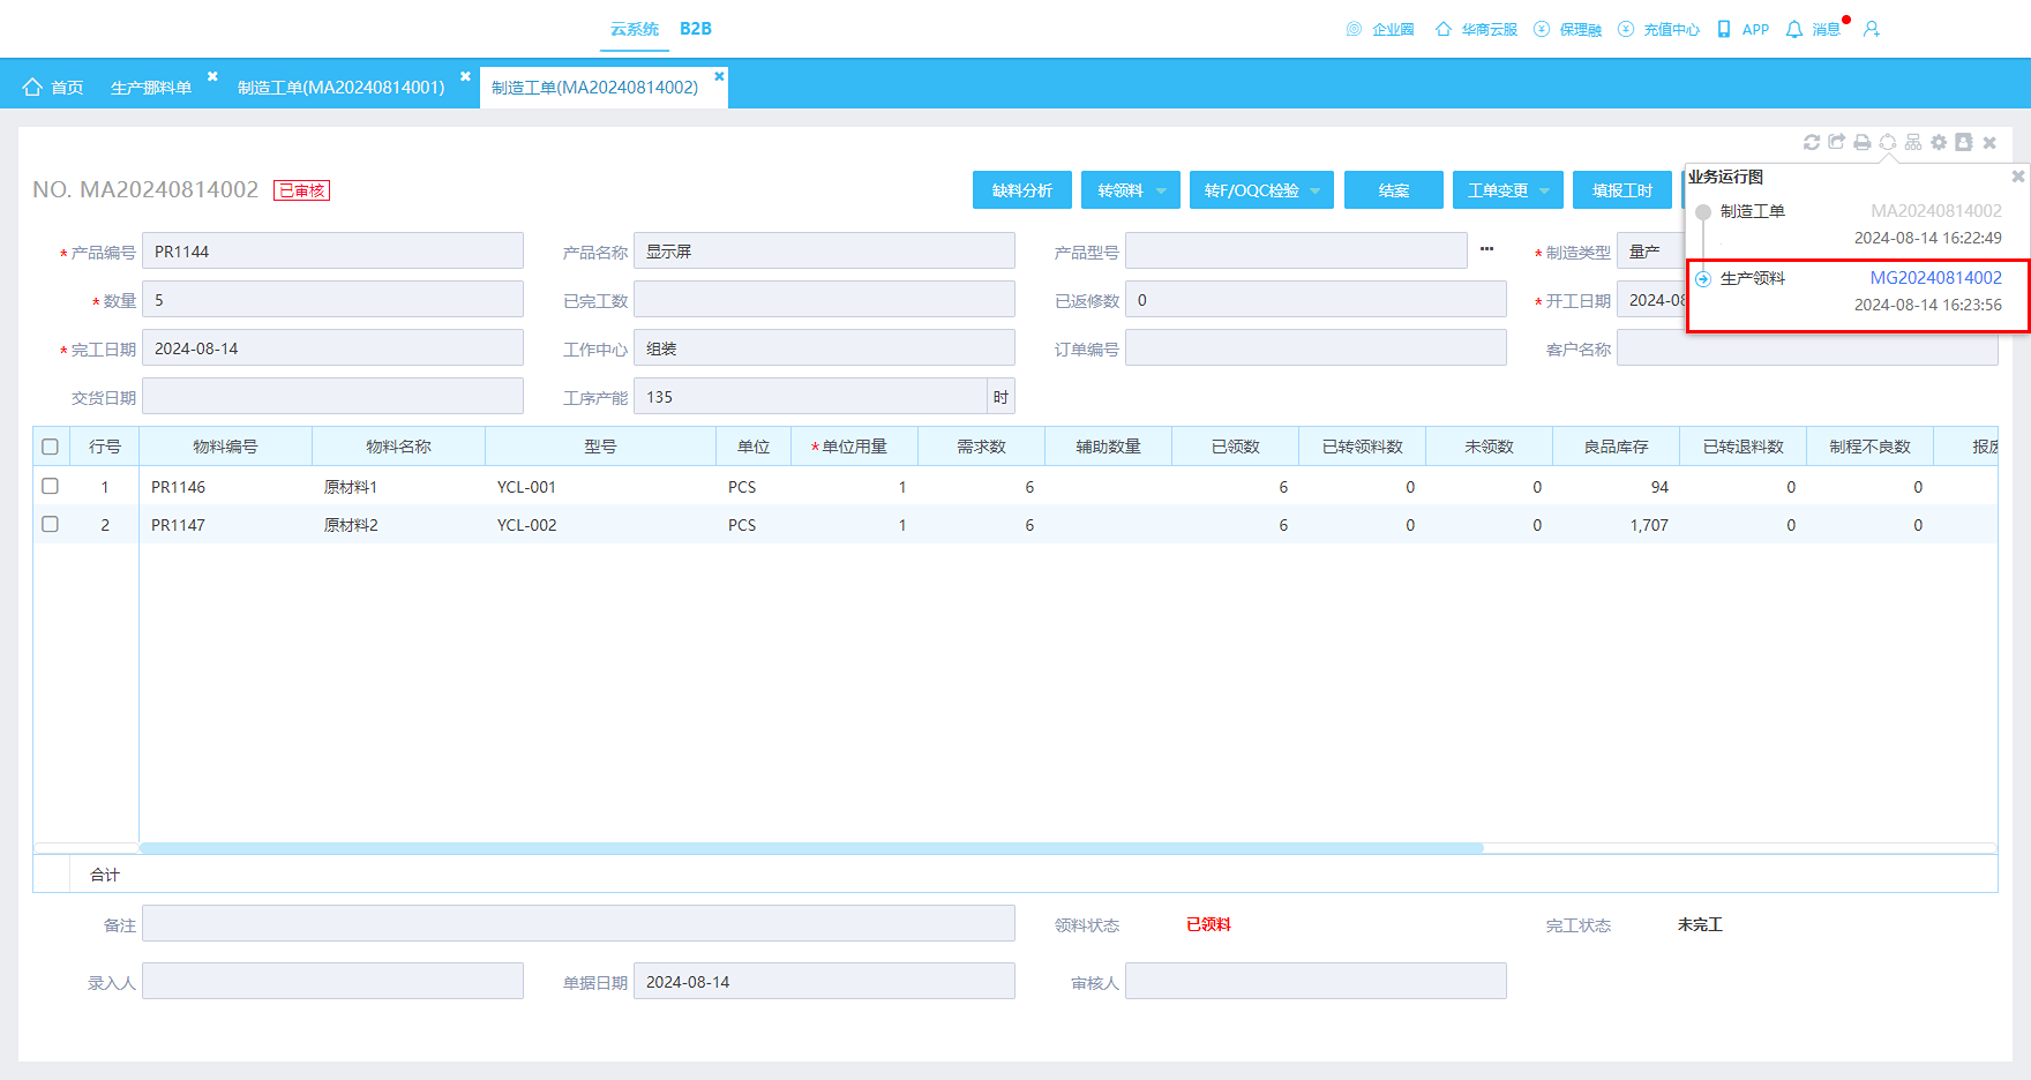This screenshot has width=2031, height=1080.
Task: Open 华商云服 in the top bar
Action: click(x=1477, y=29)
